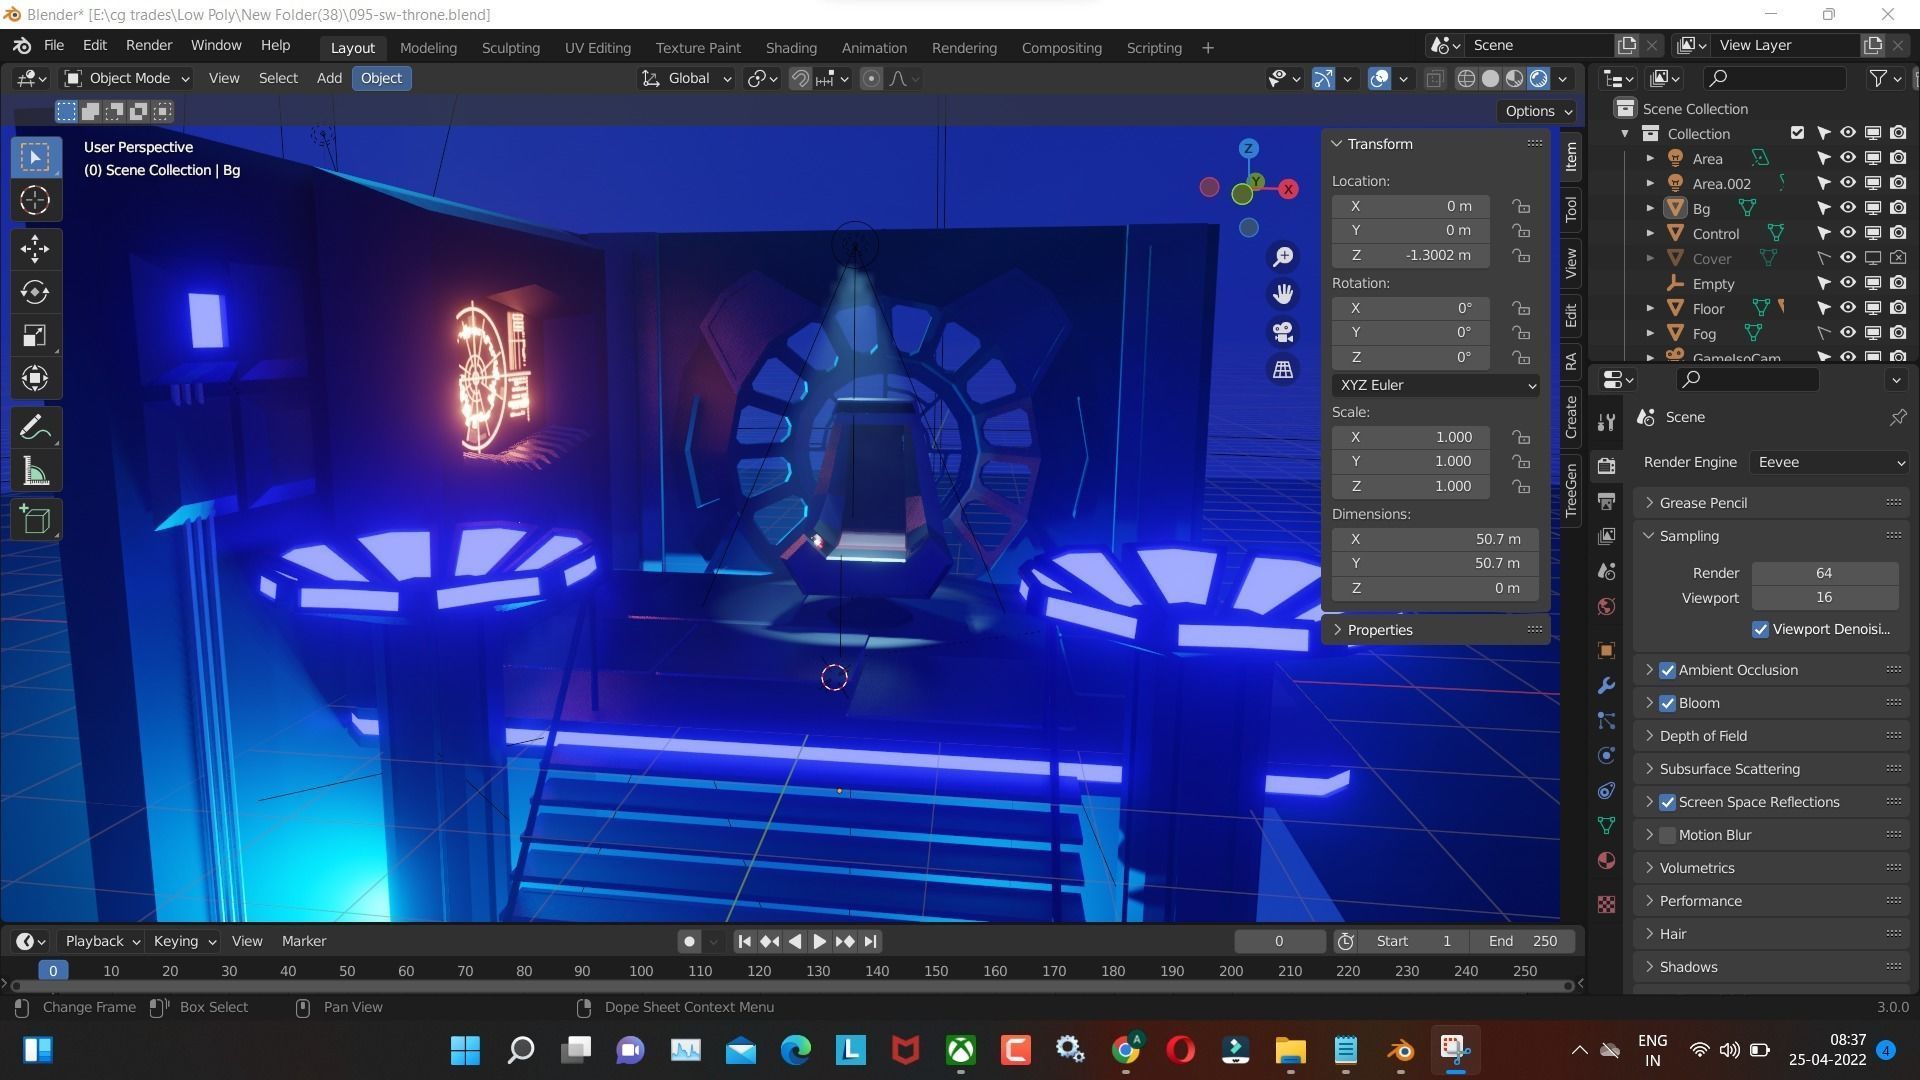Uncheck the Bloom option

(1667, 703)
